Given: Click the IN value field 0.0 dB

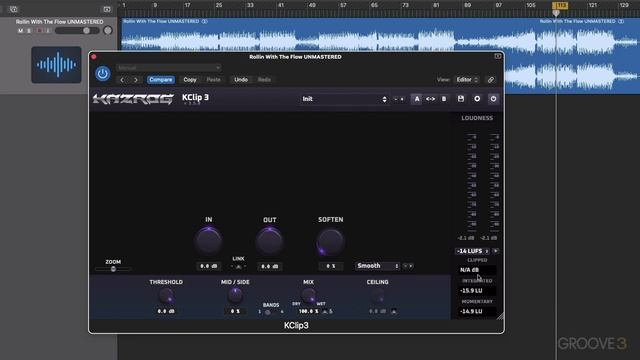Looking at the screenshot, I should (x=209, y=266).
